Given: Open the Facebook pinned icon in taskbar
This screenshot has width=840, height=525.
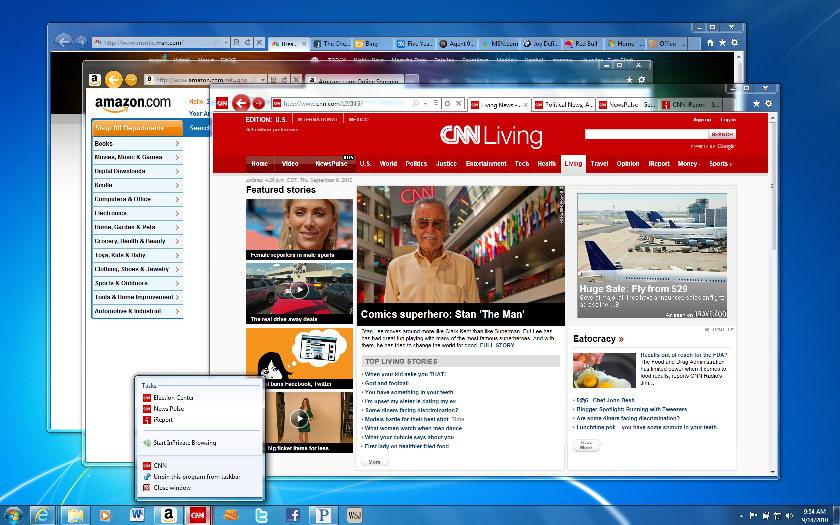Looking at the screenshot, I should pyautogui.click(x=294, y=514).
